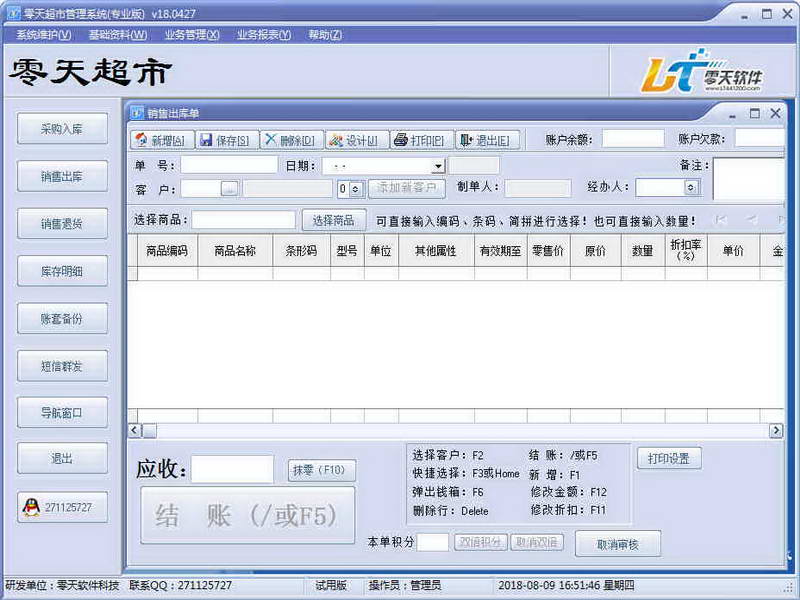Focus the 单号 order number field
This screenshot has height=600, width=800.
click(x=229, y=165)
